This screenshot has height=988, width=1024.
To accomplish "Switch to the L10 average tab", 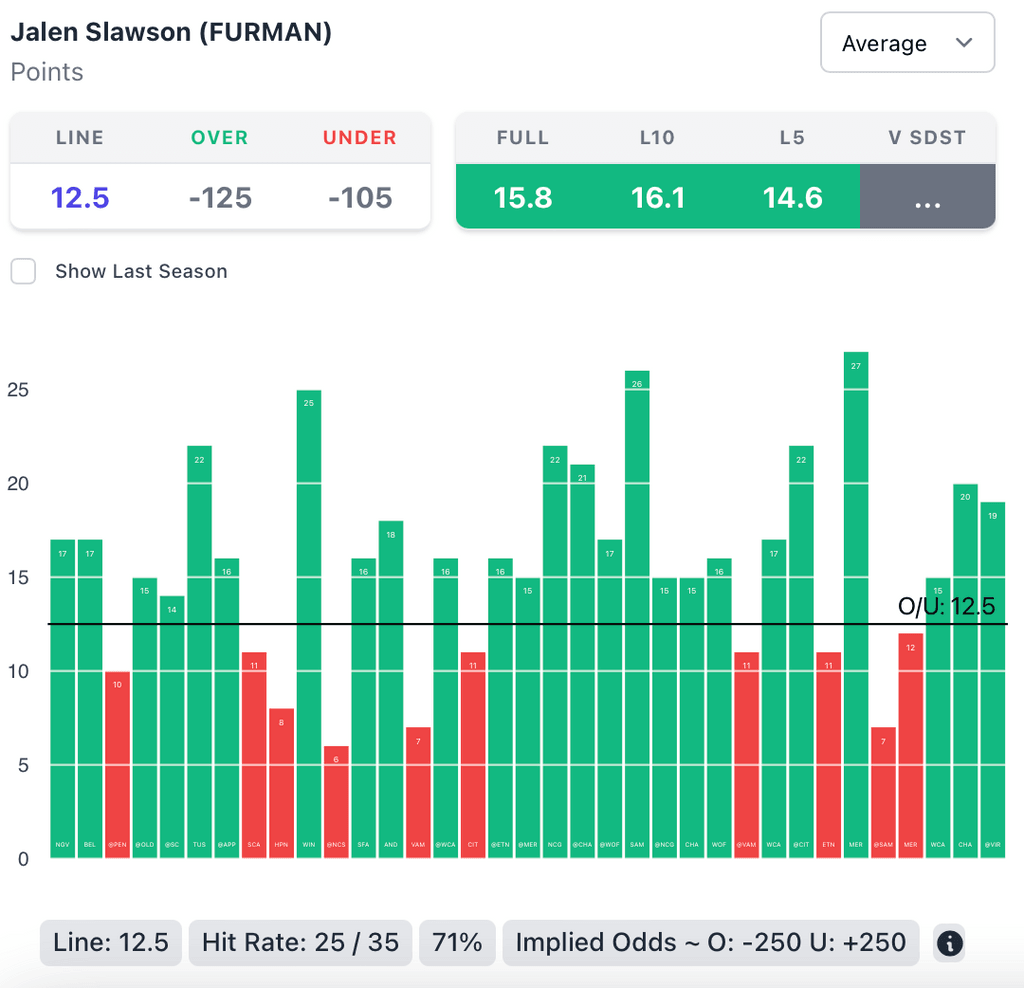I will click(658, 198).
